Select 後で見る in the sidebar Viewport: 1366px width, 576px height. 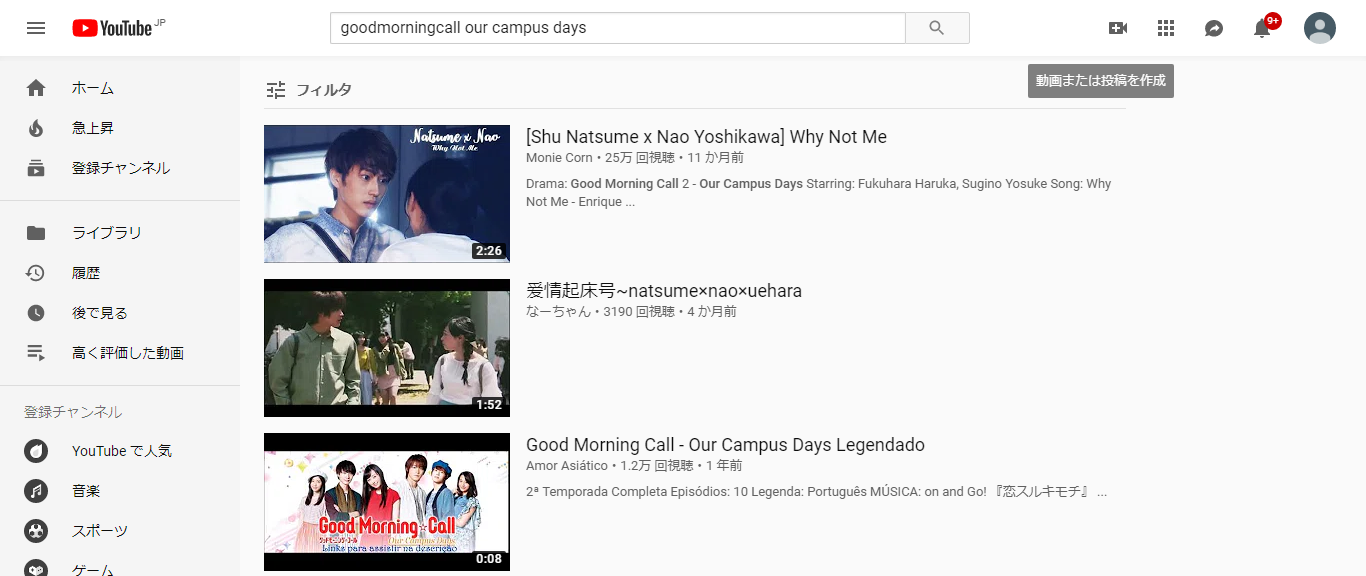point(100,313)
